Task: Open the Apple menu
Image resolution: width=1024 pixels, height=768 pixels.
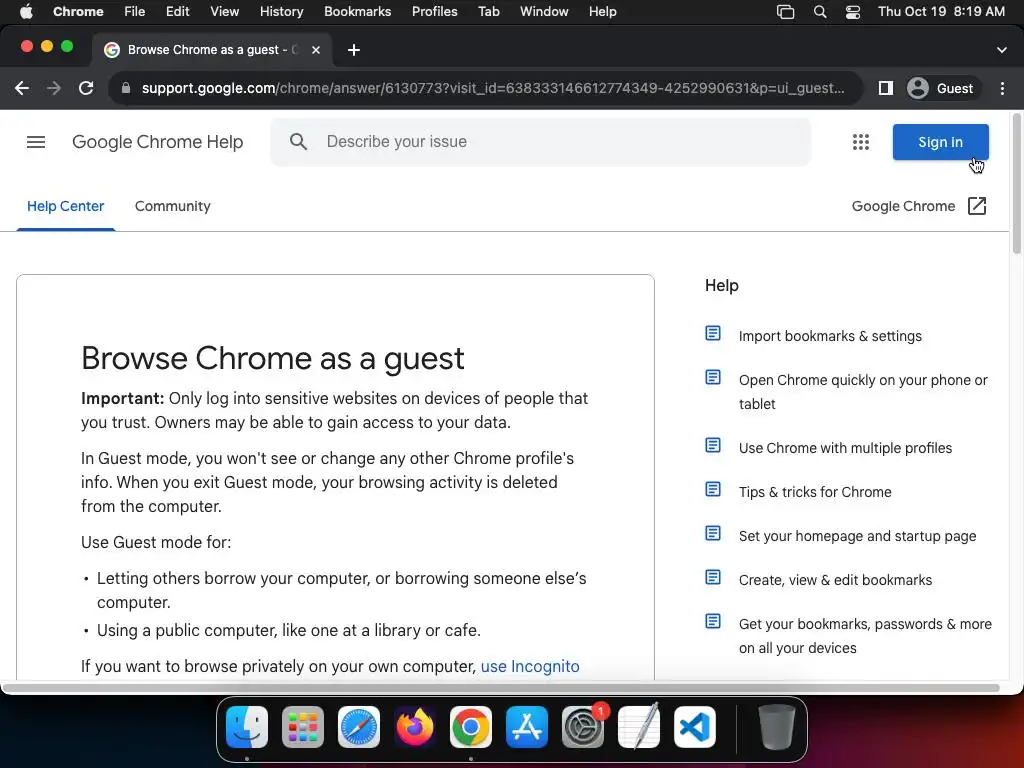Action: (26, 12)
